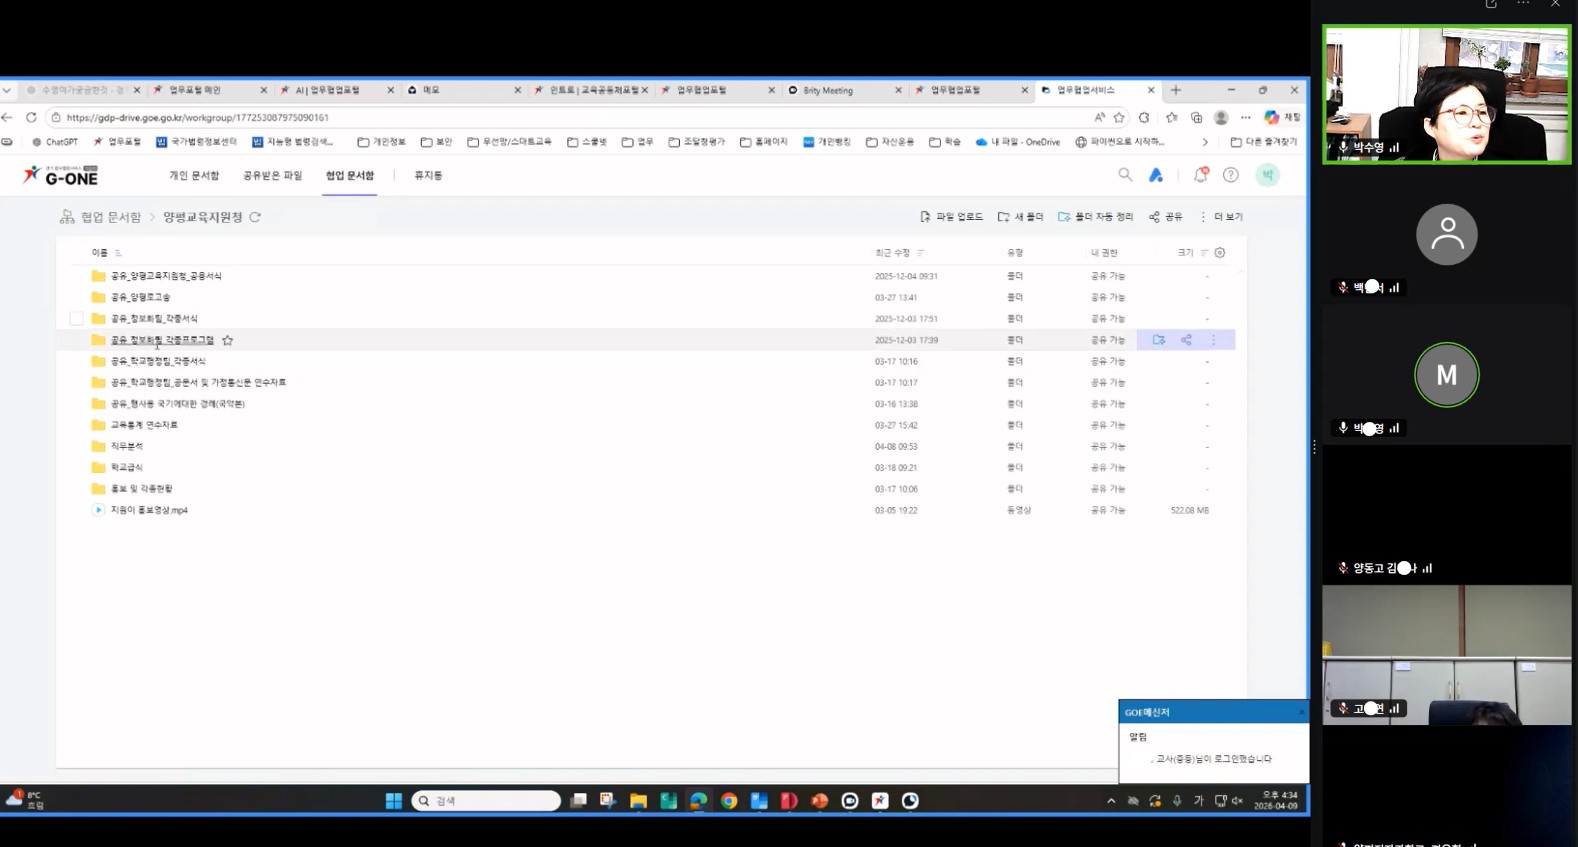
Task: Open File Explorer on taskbar
Action: (638, 801)
